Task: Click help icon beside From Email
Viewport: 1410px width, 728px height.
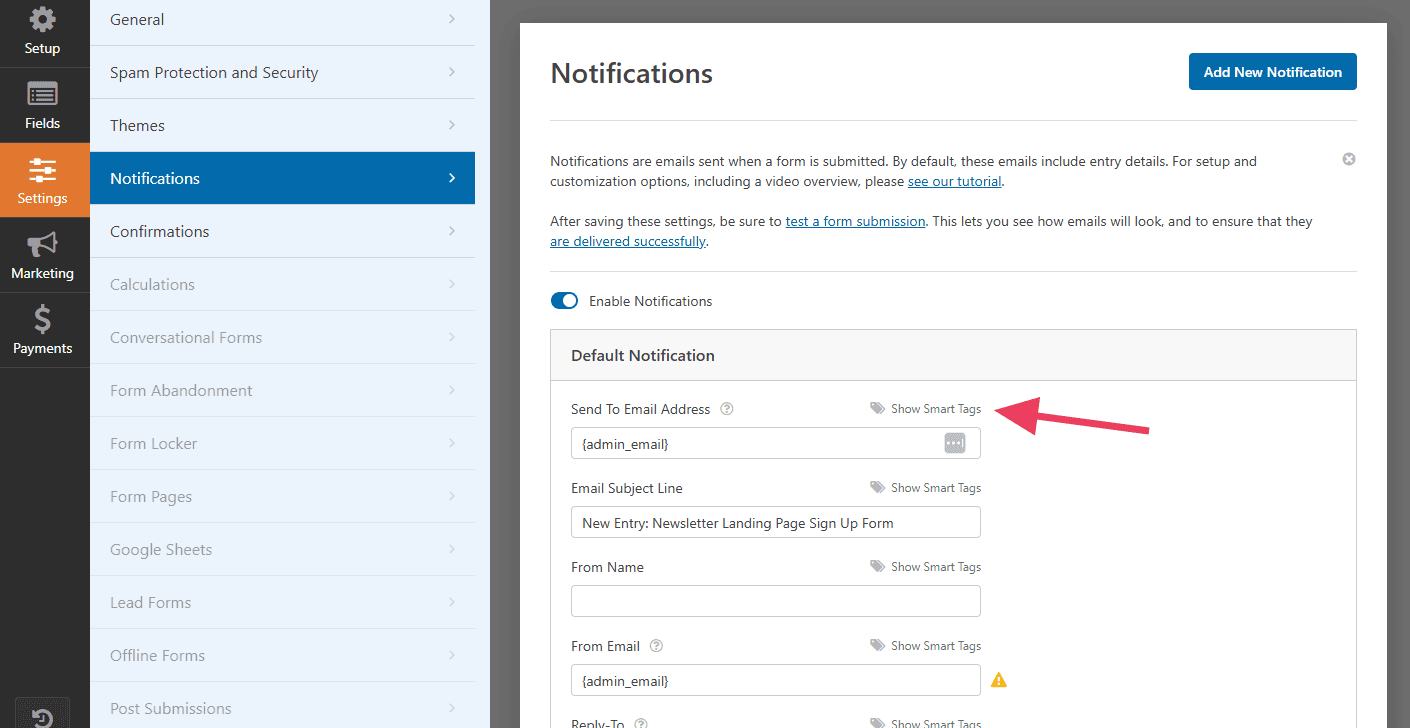Action: click(656, 646)
